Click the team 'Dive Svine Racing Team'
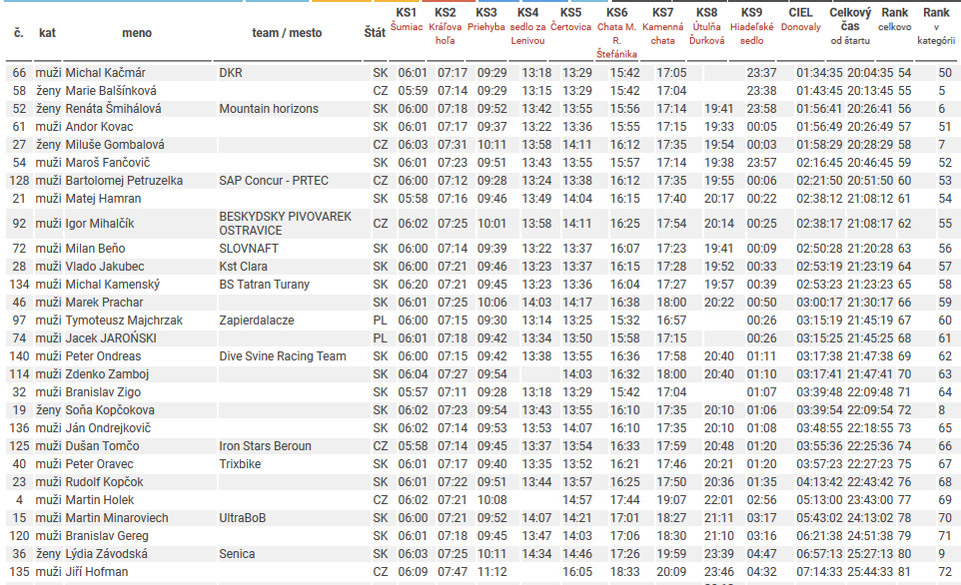The image size is (961, 585). 282,356
